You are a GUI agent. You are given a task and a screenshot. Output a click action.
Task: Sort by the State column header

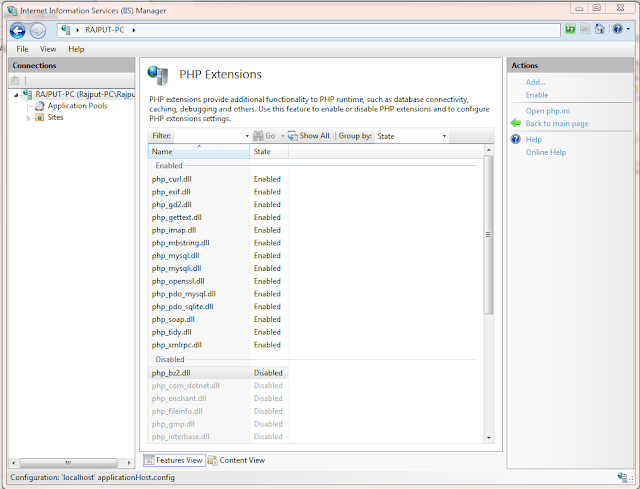point(269,151)
